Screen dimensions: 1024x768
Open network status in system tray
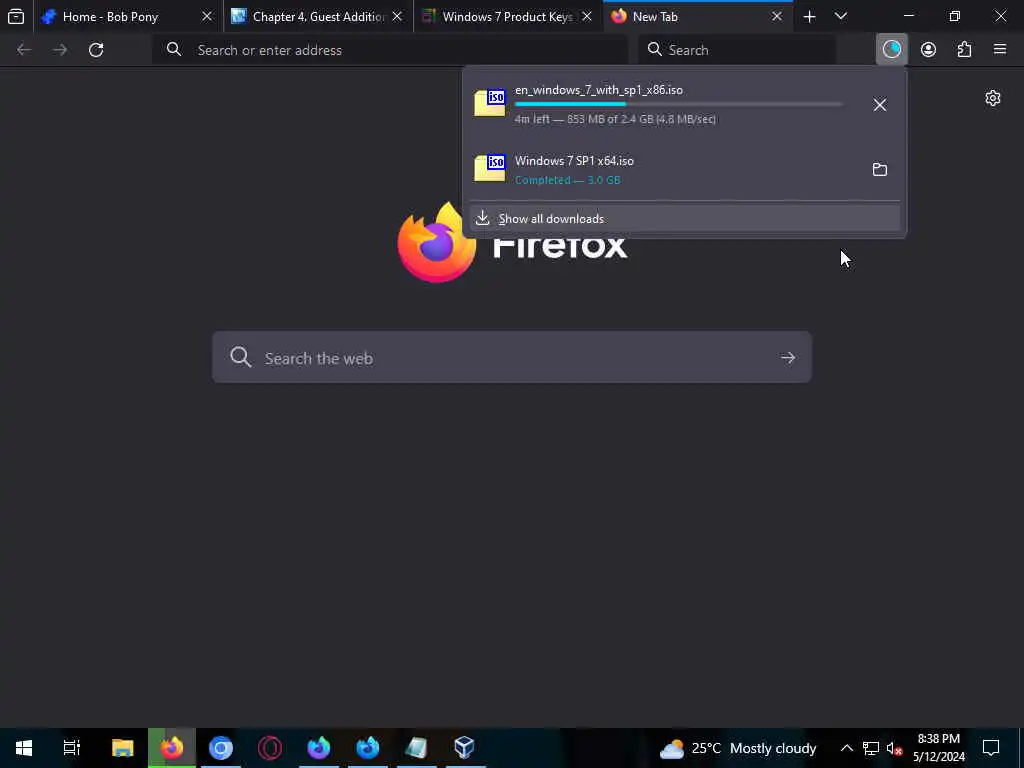coord(871,748)
